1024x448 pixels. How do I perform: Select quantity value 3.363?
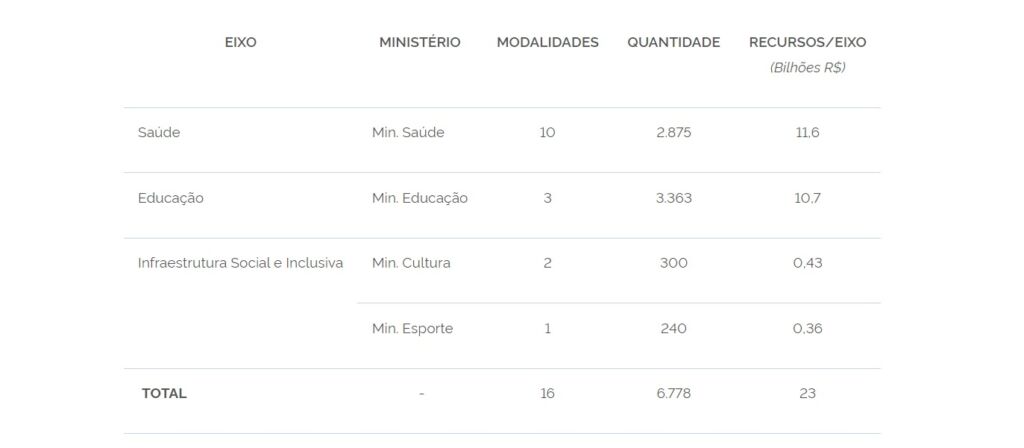673,198
